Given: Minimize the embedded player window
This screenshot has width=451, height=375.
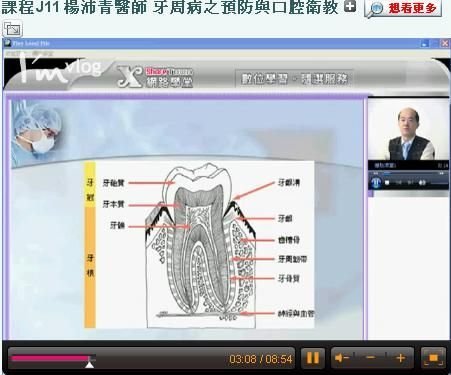Looking at the screenshot, I should [x=425, y=43].
